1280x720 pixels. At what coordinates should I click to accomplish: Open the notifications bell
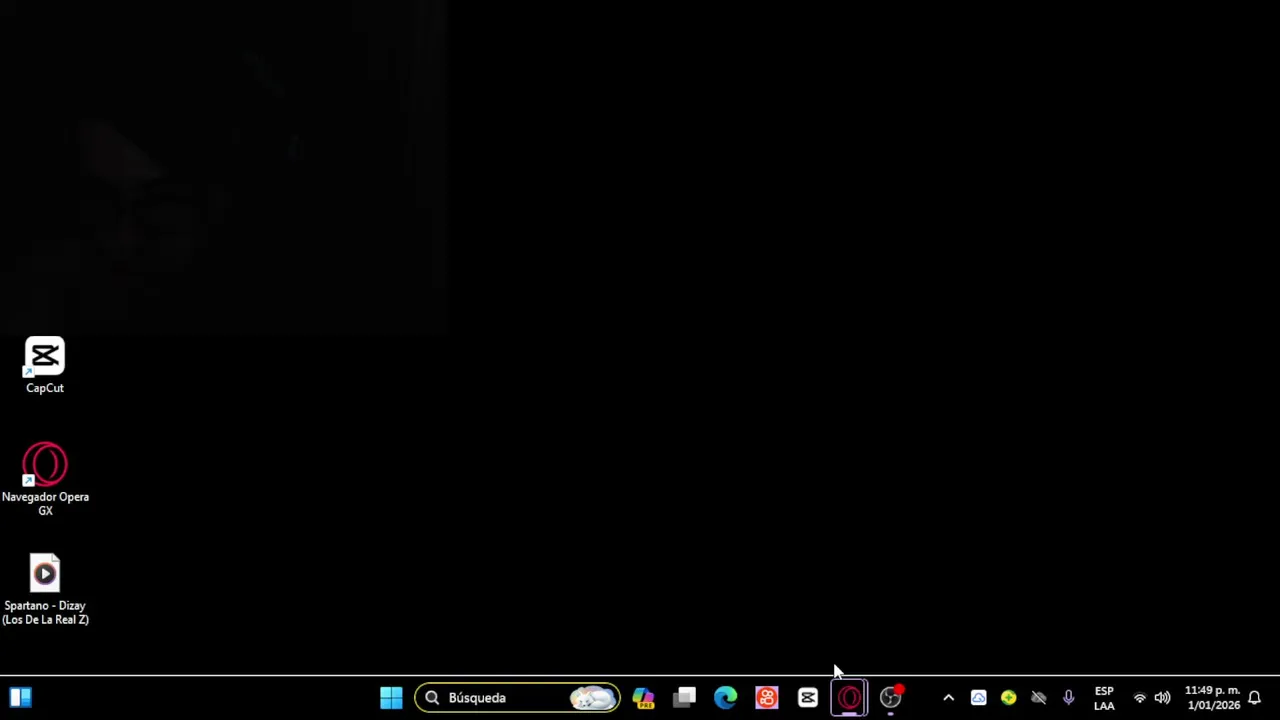tap(1254, 698)
